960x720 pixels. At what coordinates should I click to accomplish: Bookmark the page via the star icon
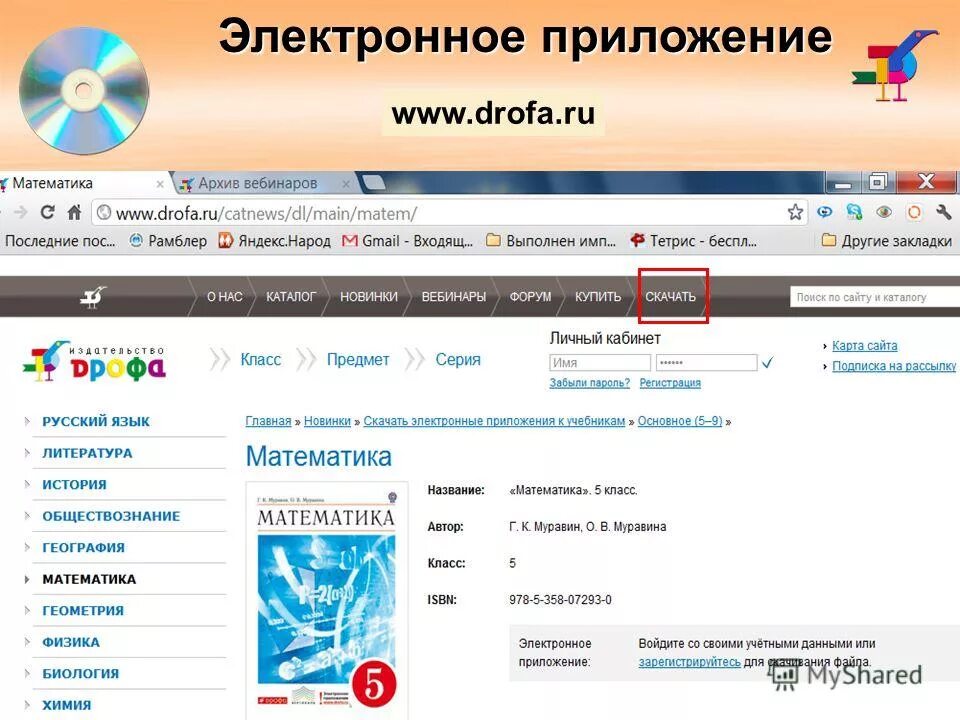tap(796, 212)
